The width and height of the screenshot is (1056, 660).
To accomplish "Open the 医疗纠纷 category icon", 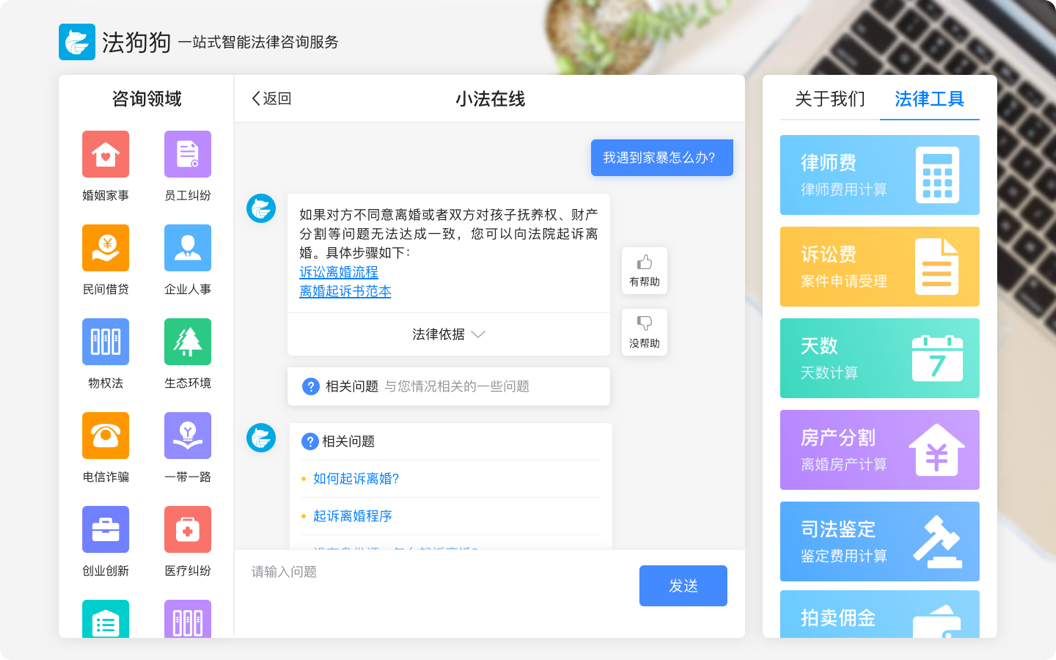I will pyautogui.click(x=187, y=530).
